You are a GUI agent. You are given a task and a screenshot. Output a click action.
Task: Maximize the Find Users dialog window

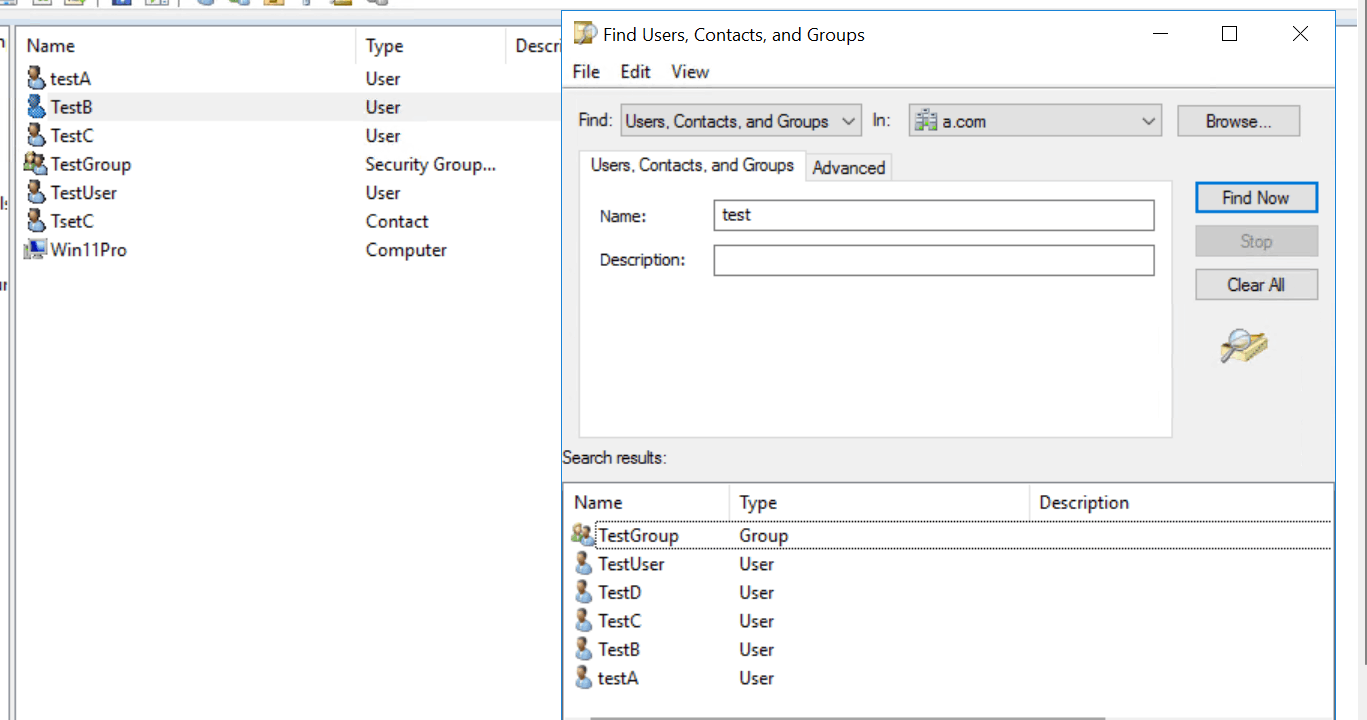1230,34
